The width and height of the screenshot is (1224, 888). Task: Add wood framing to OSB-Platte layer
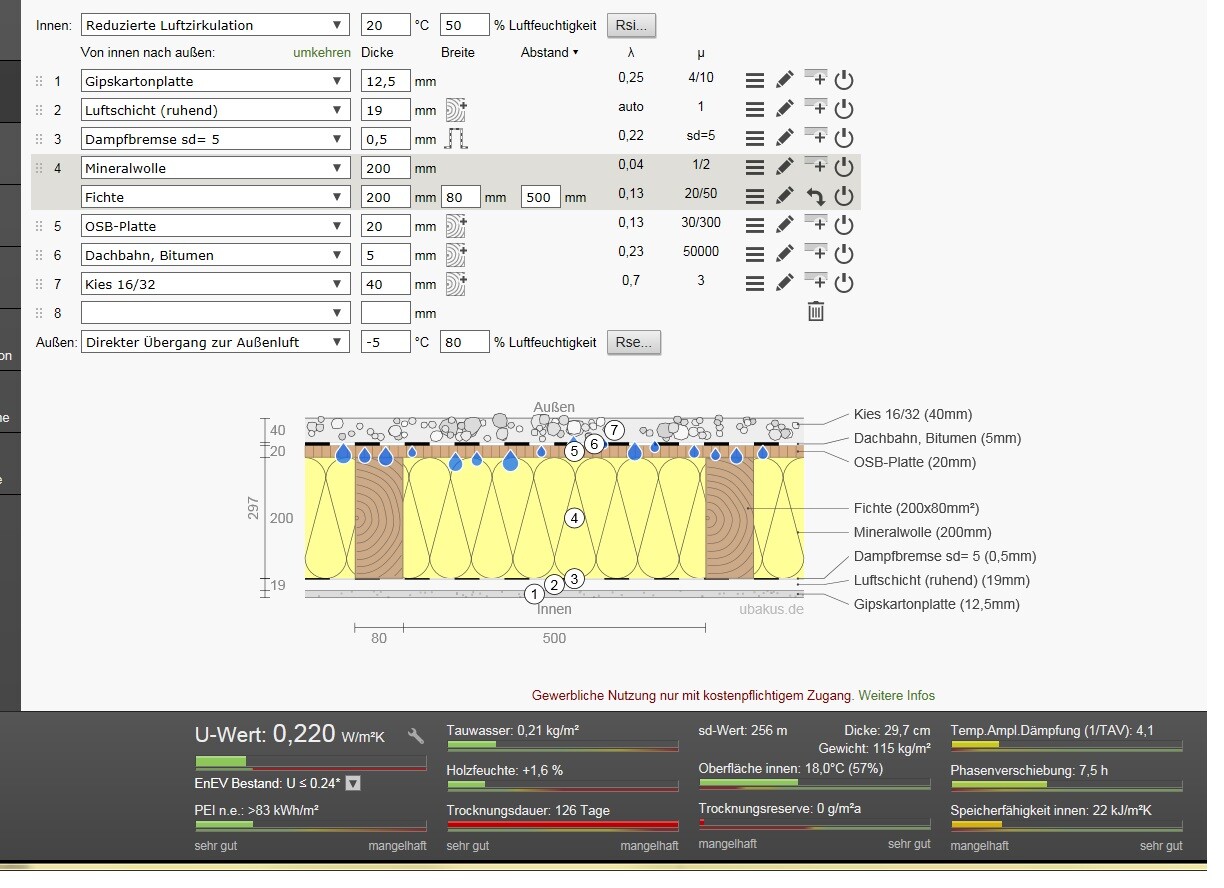(x=456, y=226)
